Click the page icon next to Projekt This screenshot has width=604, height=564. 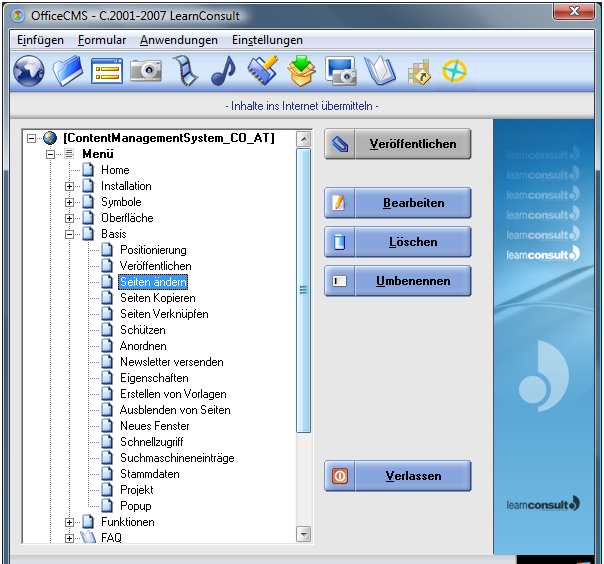107,490
